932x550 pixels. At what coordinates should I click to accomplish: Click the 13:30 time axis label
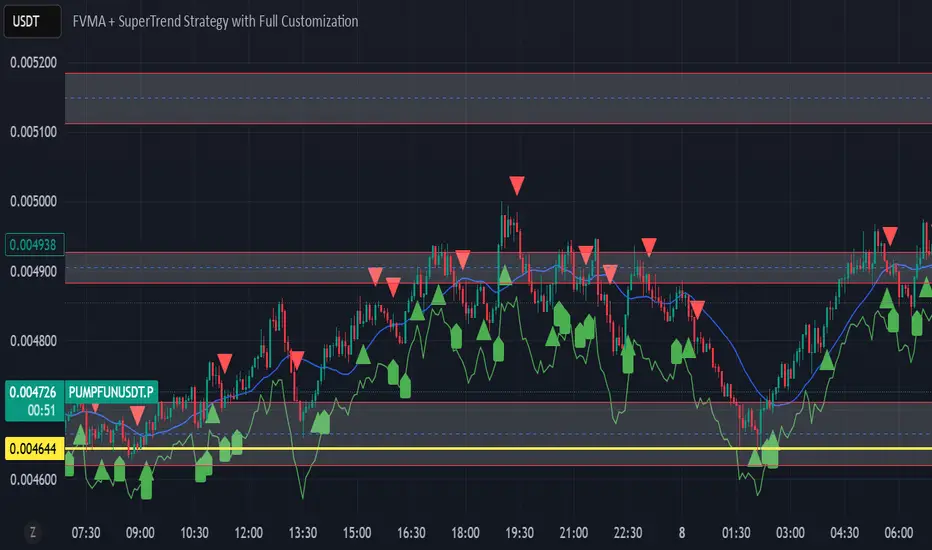(x=303, y=533)
